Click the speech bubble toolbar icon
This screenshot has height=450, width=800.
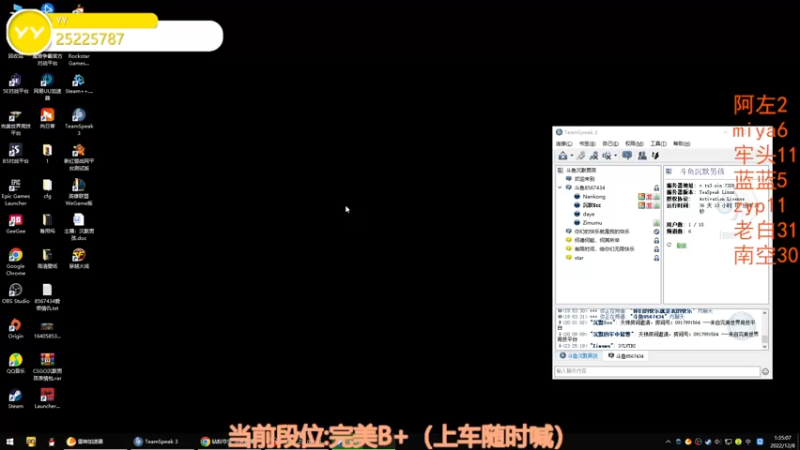(x=627, y=156)
